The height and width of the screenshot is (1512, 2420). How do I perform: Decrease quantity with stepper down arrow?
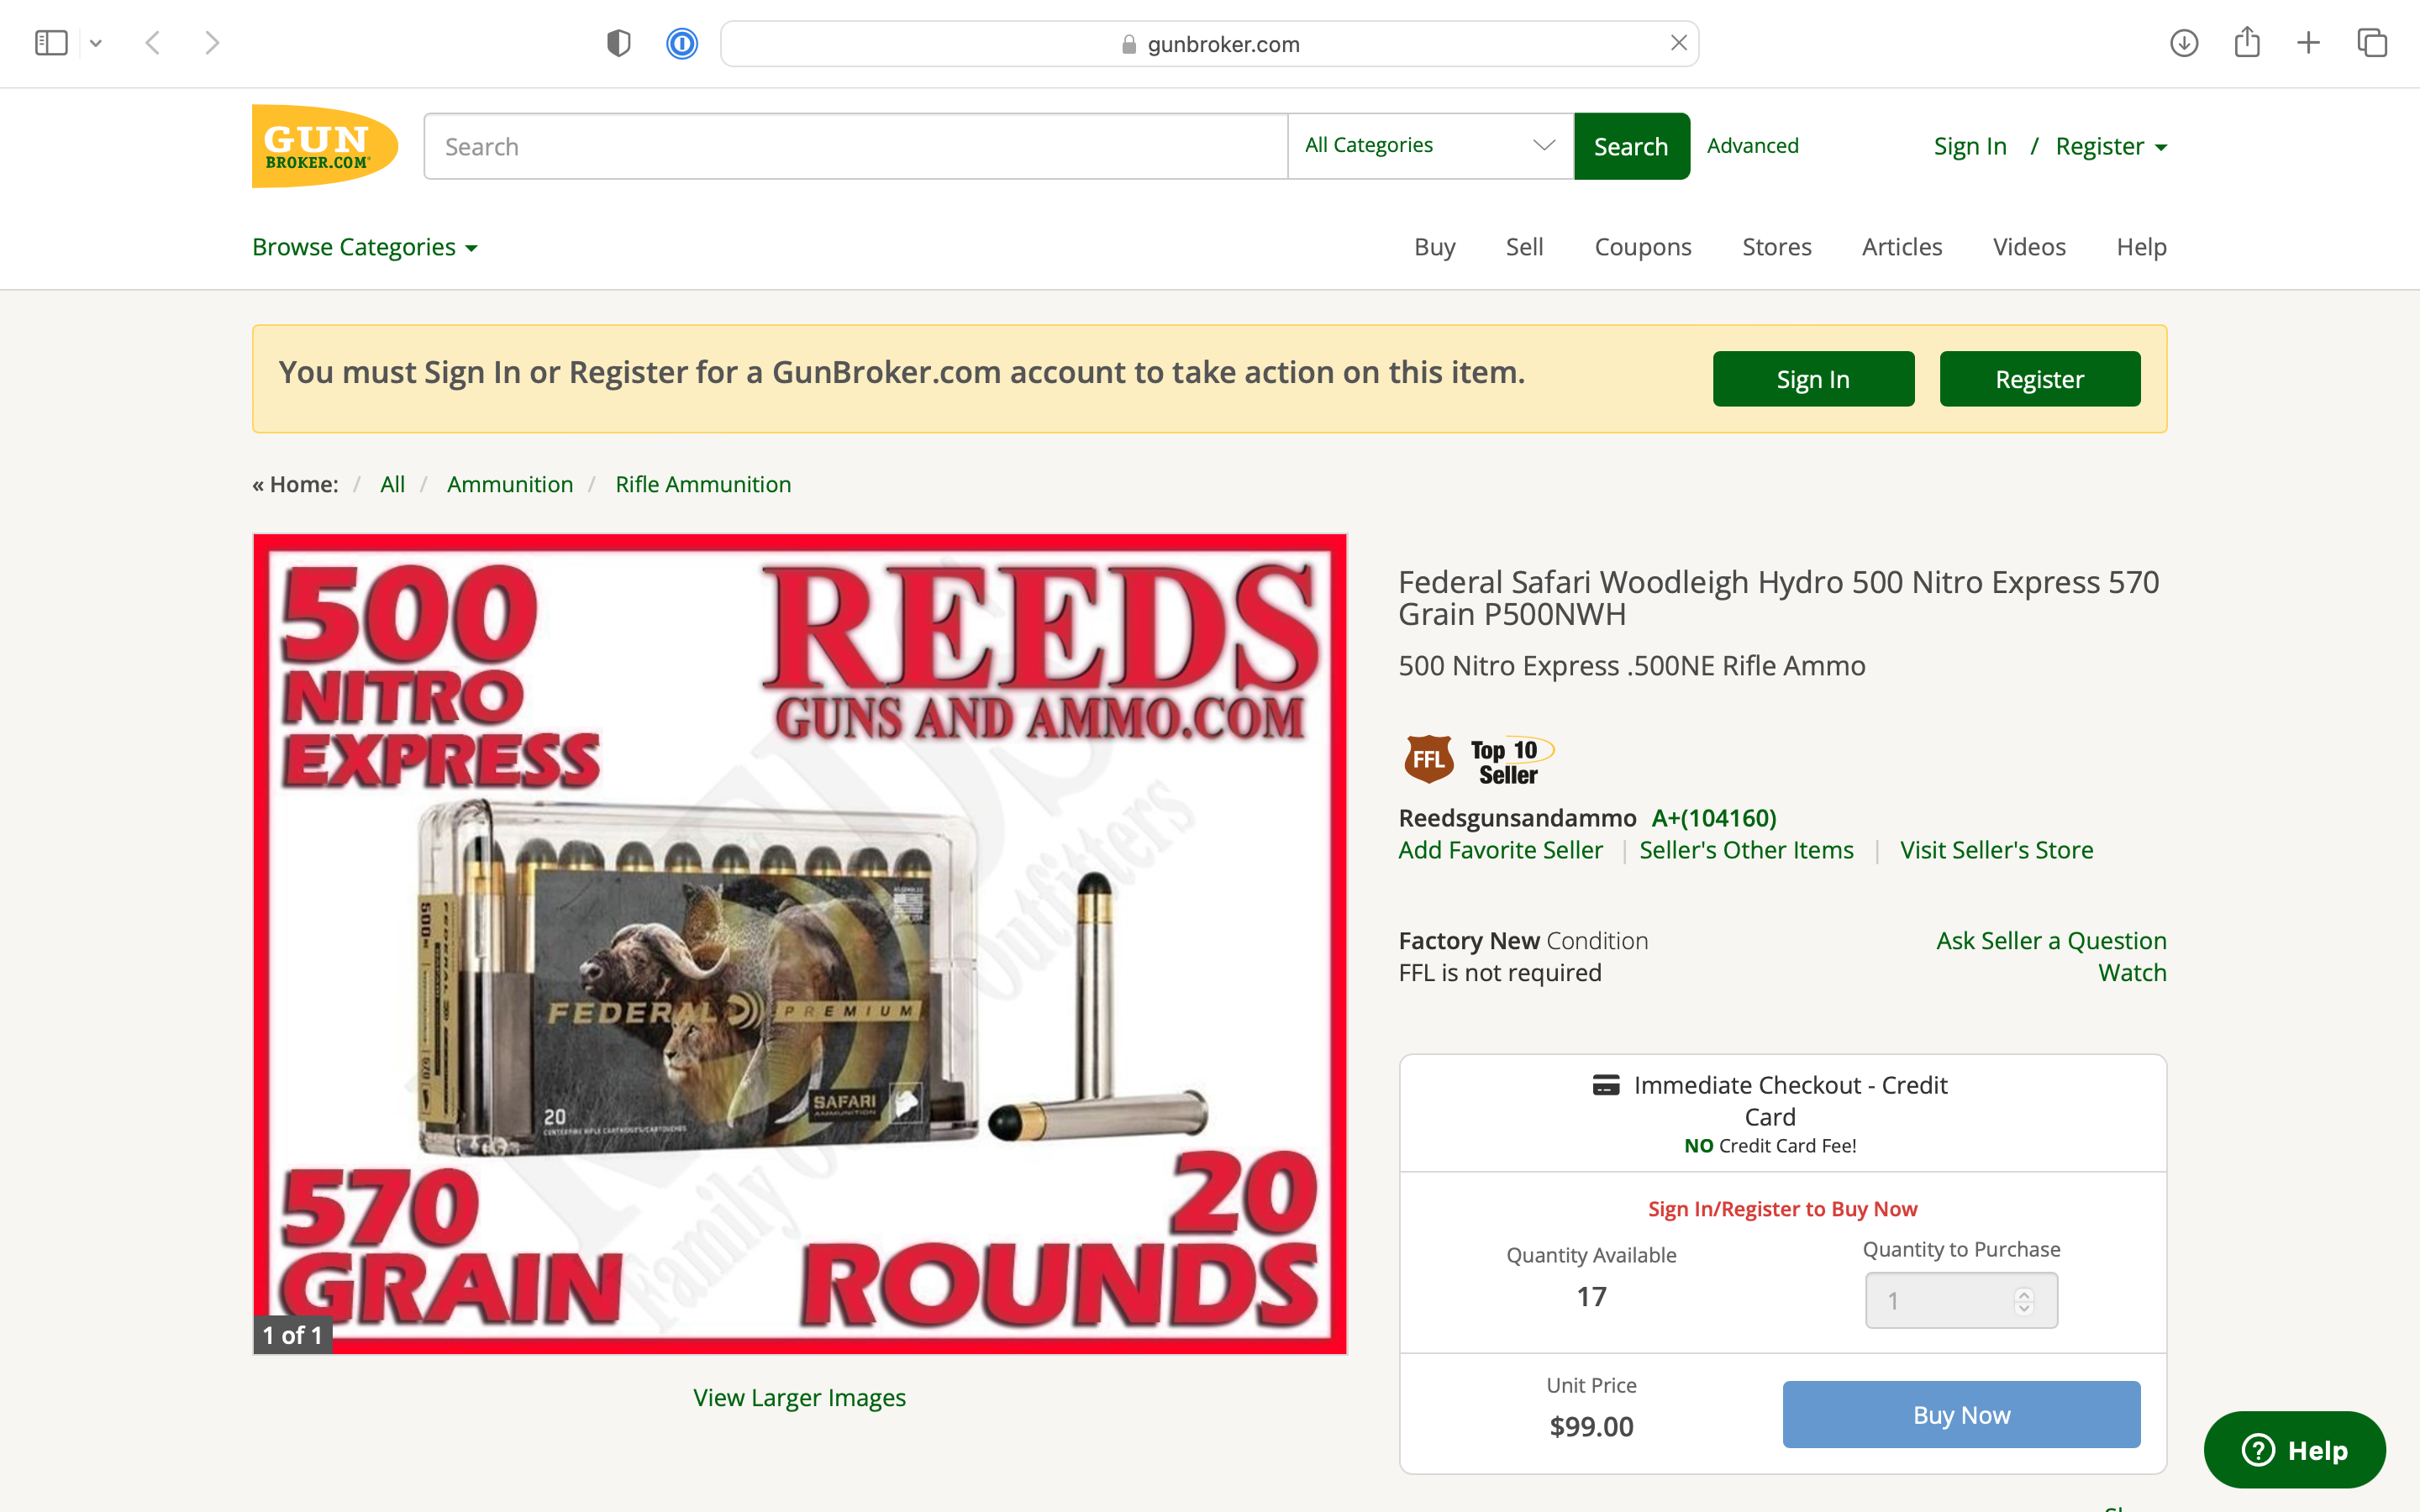click(2024, 1307)
